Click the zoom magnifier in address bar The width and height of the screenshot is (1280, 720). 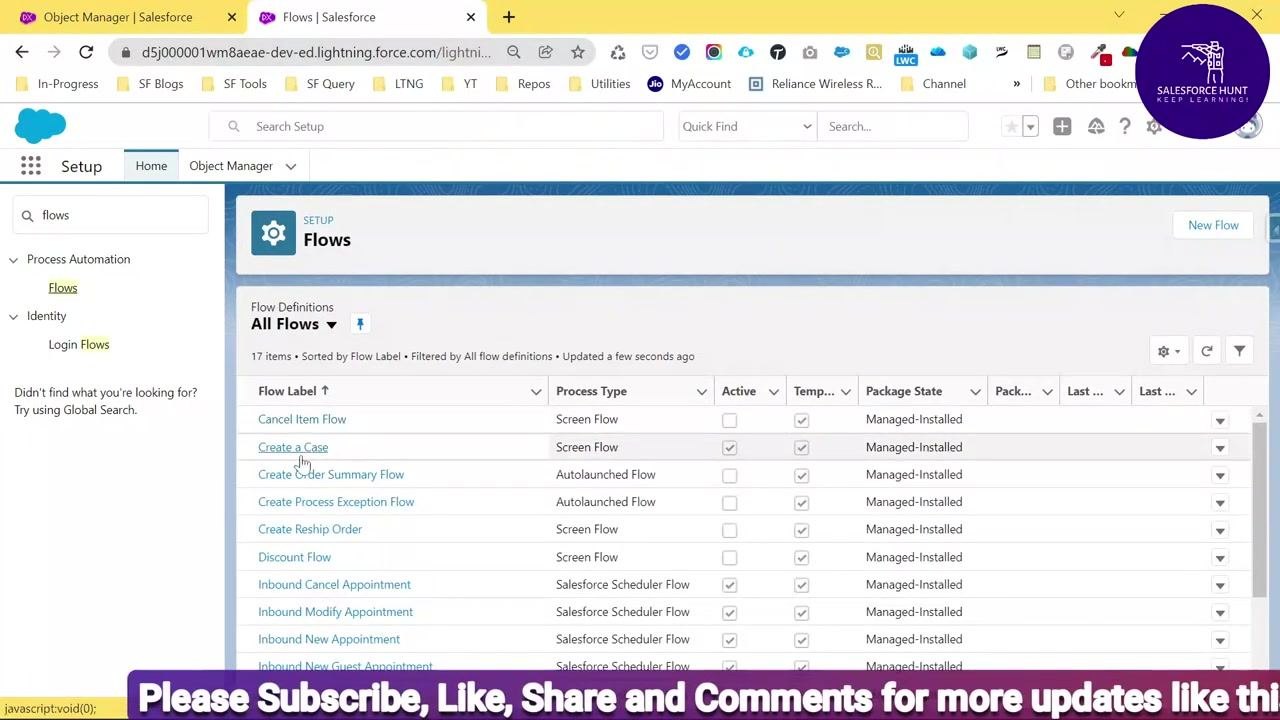pyautogui.click(x=513, y=52)
